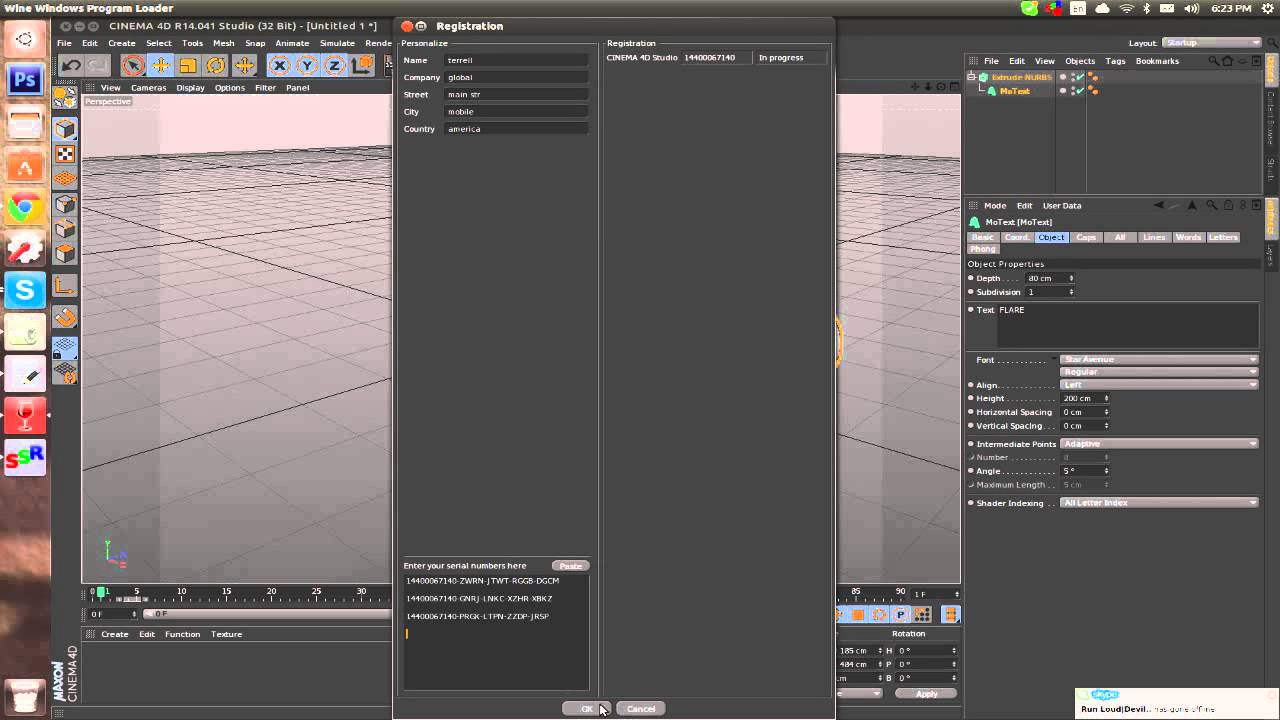The height and width of the screenshot is (720, 1280).
Task: Select Points mode cube icon
Action: (x=65, y=204)
